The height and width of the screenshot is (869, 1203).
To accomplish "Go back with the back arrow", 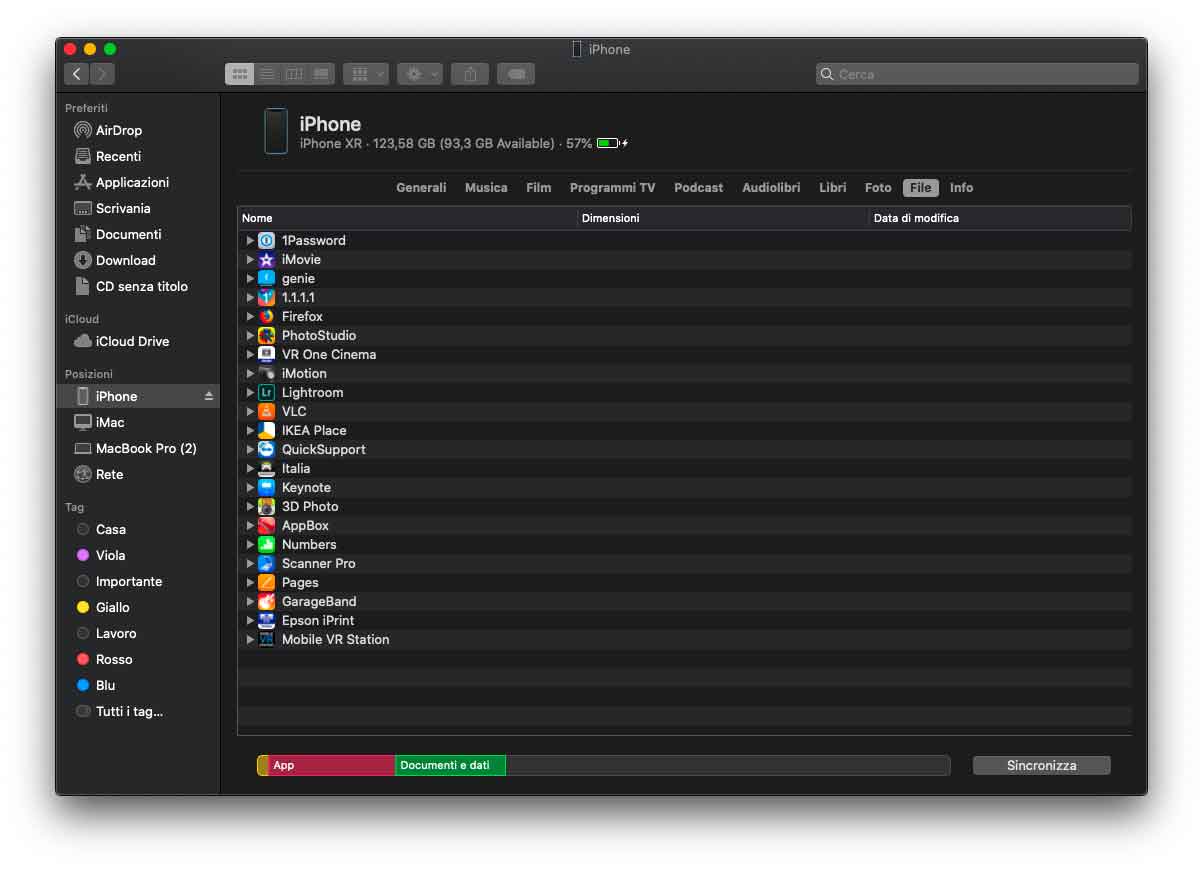I will [77, 74].
